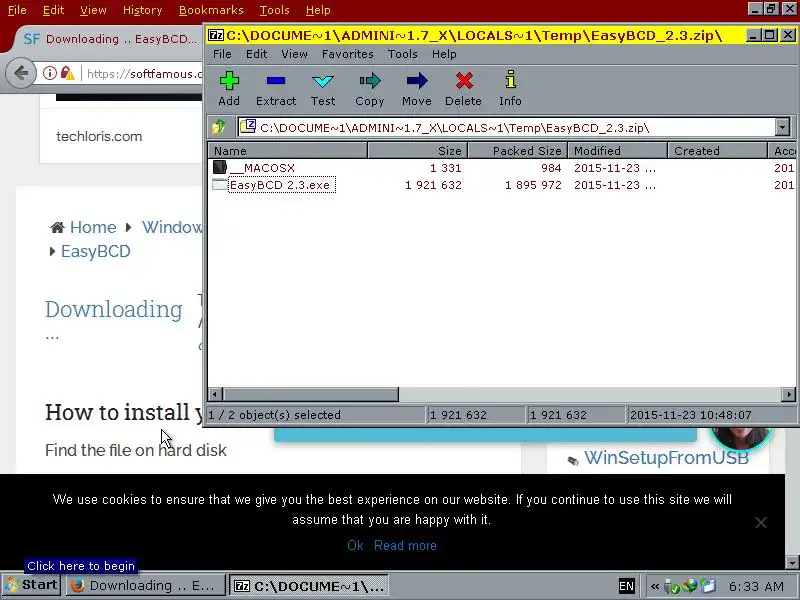The height and width of the screenshot is (600, 800).
Task: Select the EasyBCD 2.3.exe file name
Action: pyautogui.click(x=280, y=185)
